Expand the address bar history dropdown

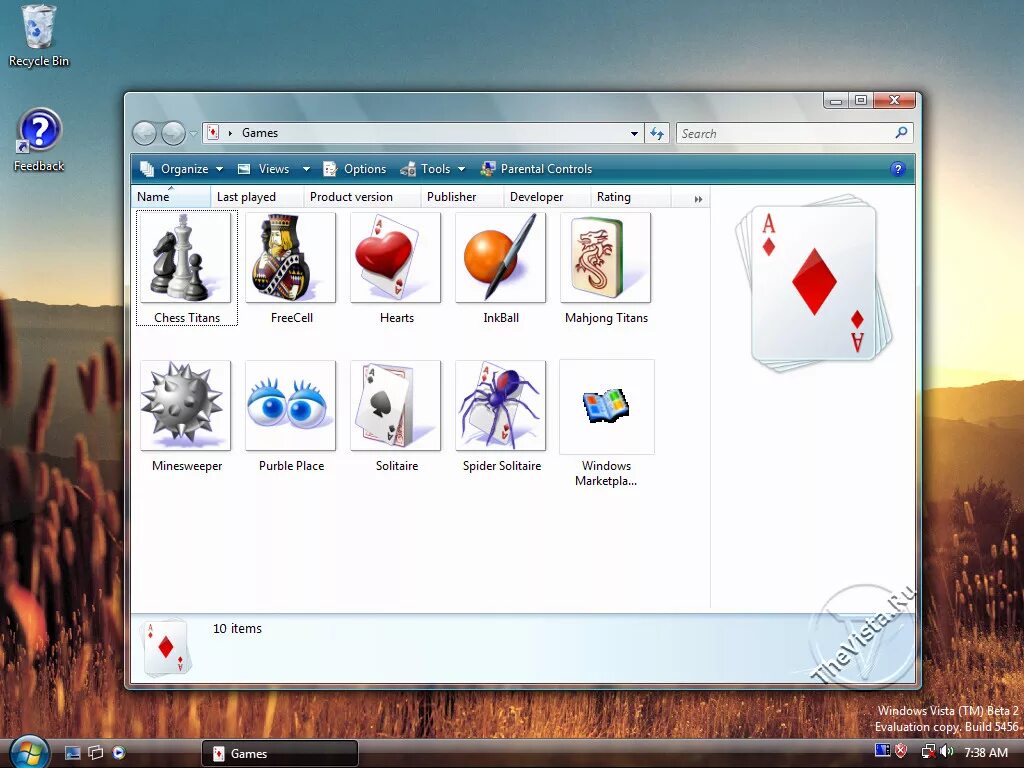[634, 133]
